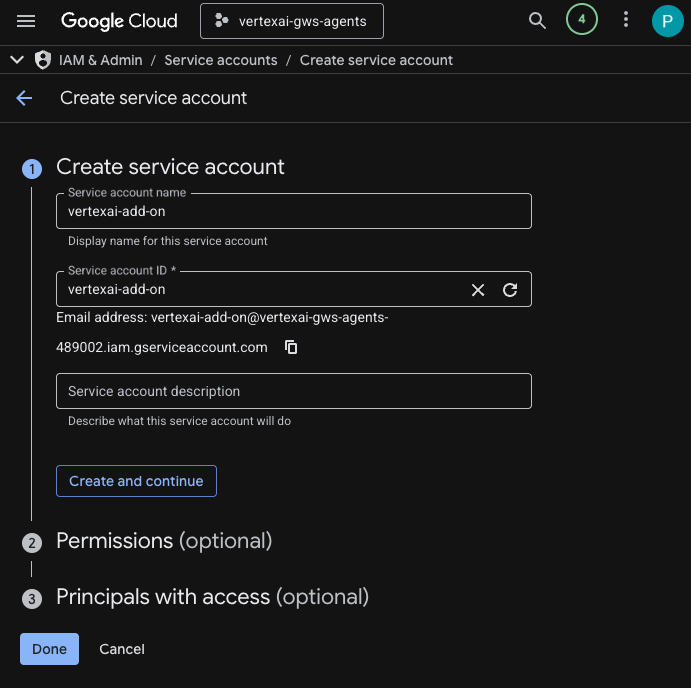Viewport: 691px width, 688px height.
Task: Go to Service accounts breadcrumb
Action: click(220, 60)
